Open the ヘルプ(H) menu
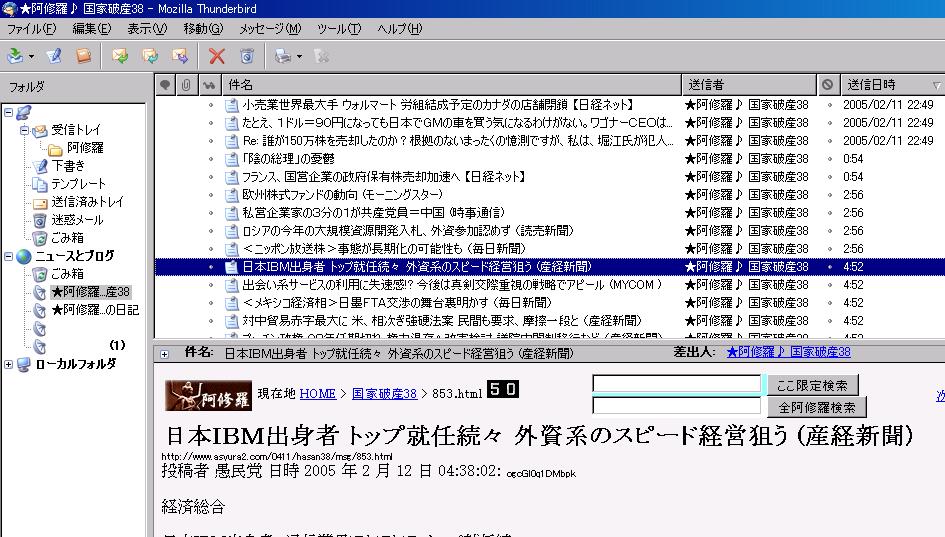Viewport: 945px width, 537px height. (400, 28)
